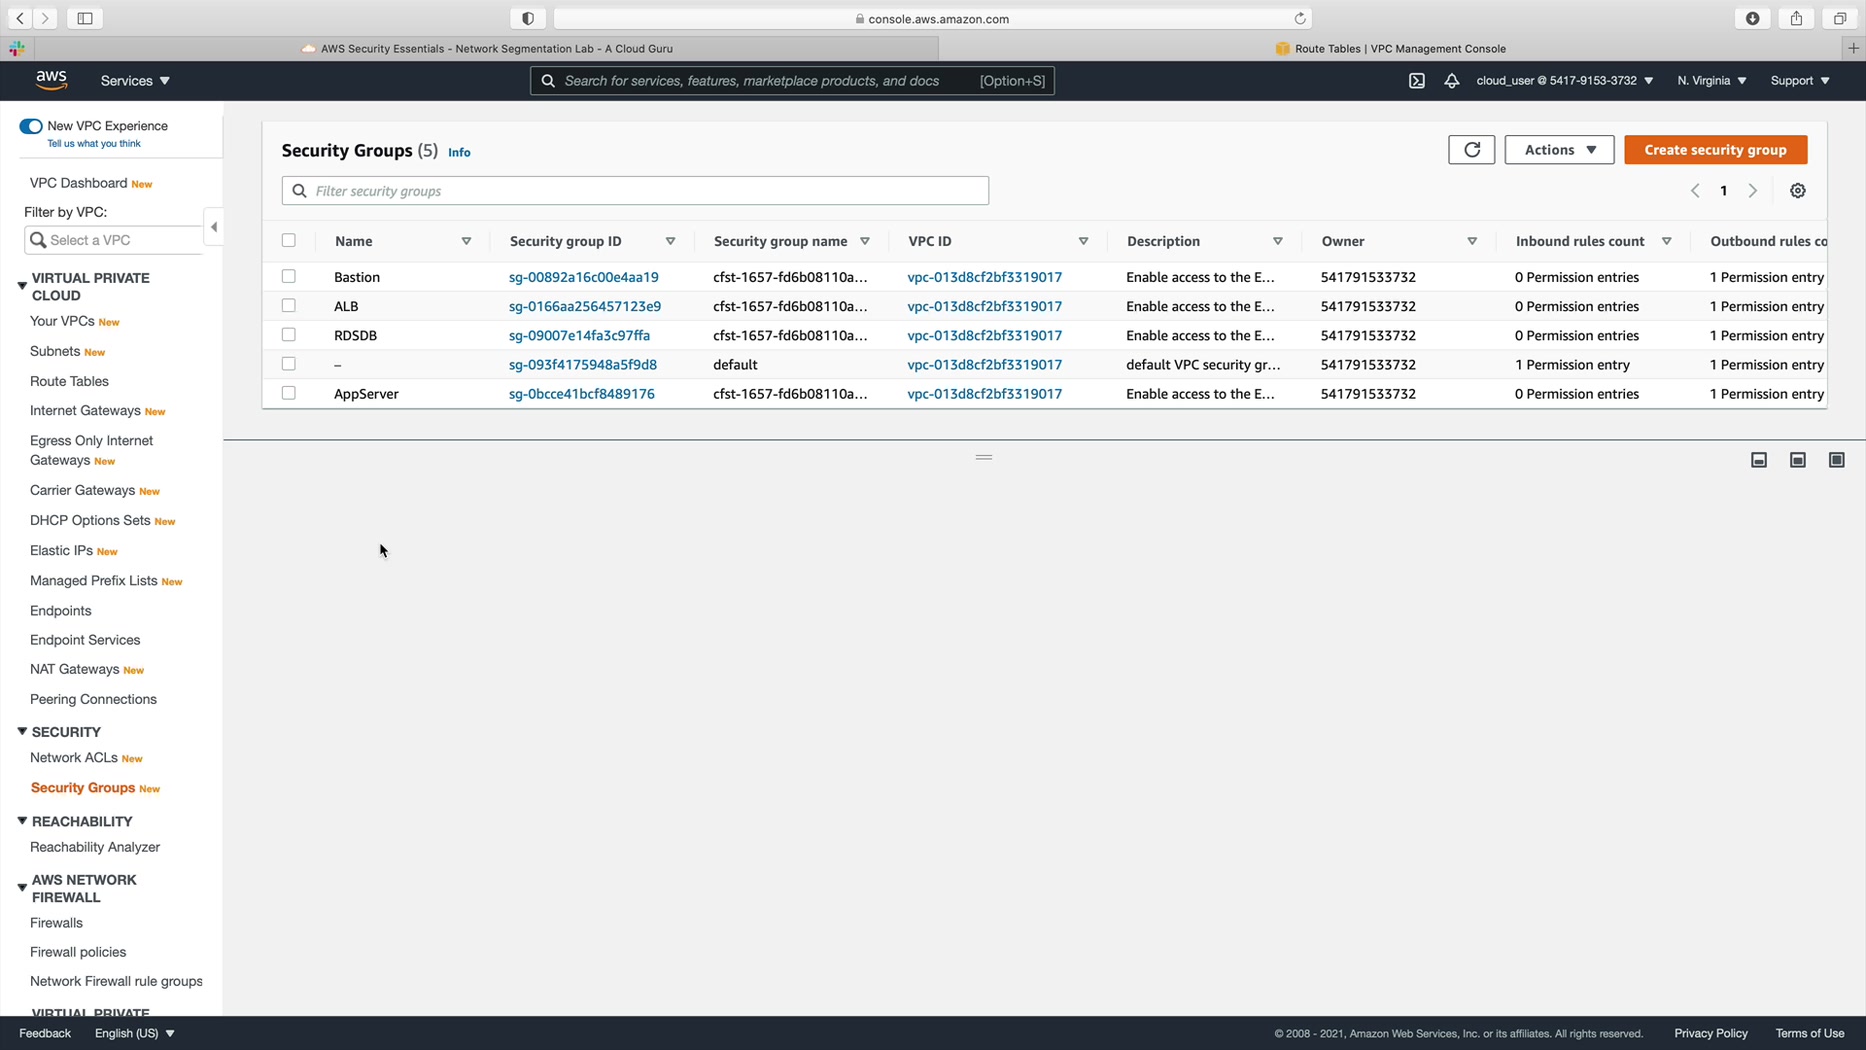Open Route Tables in sidebar

(x=69, y=381)
